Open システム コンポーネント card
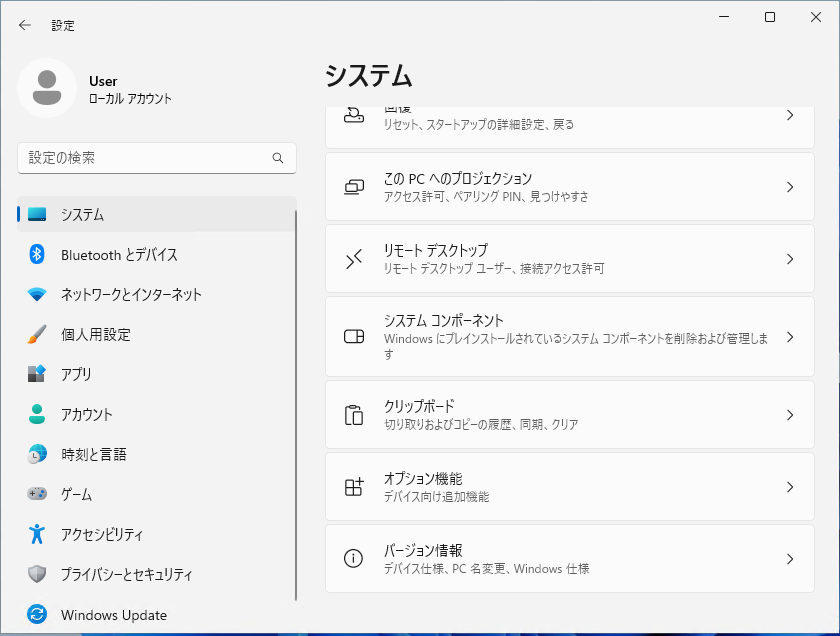 pyautogui.click(x=569, y=336)
